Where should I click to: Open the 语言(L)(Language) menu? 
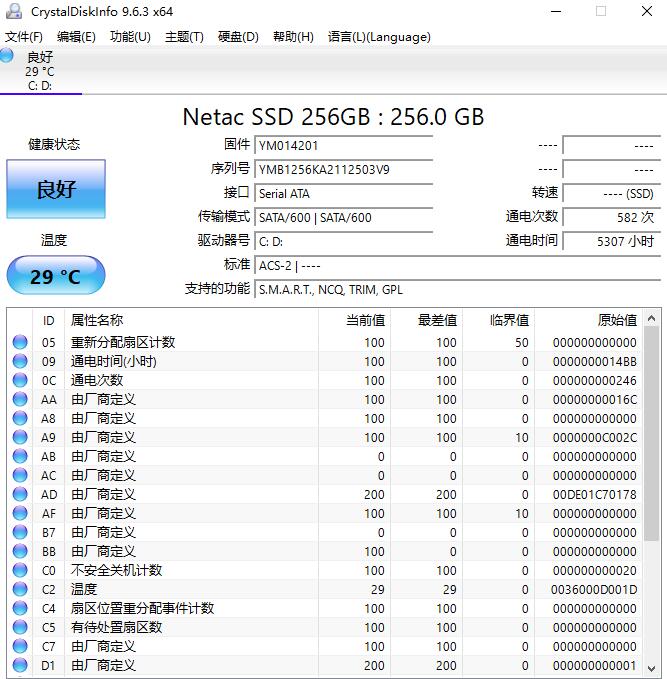coord(379,37)
